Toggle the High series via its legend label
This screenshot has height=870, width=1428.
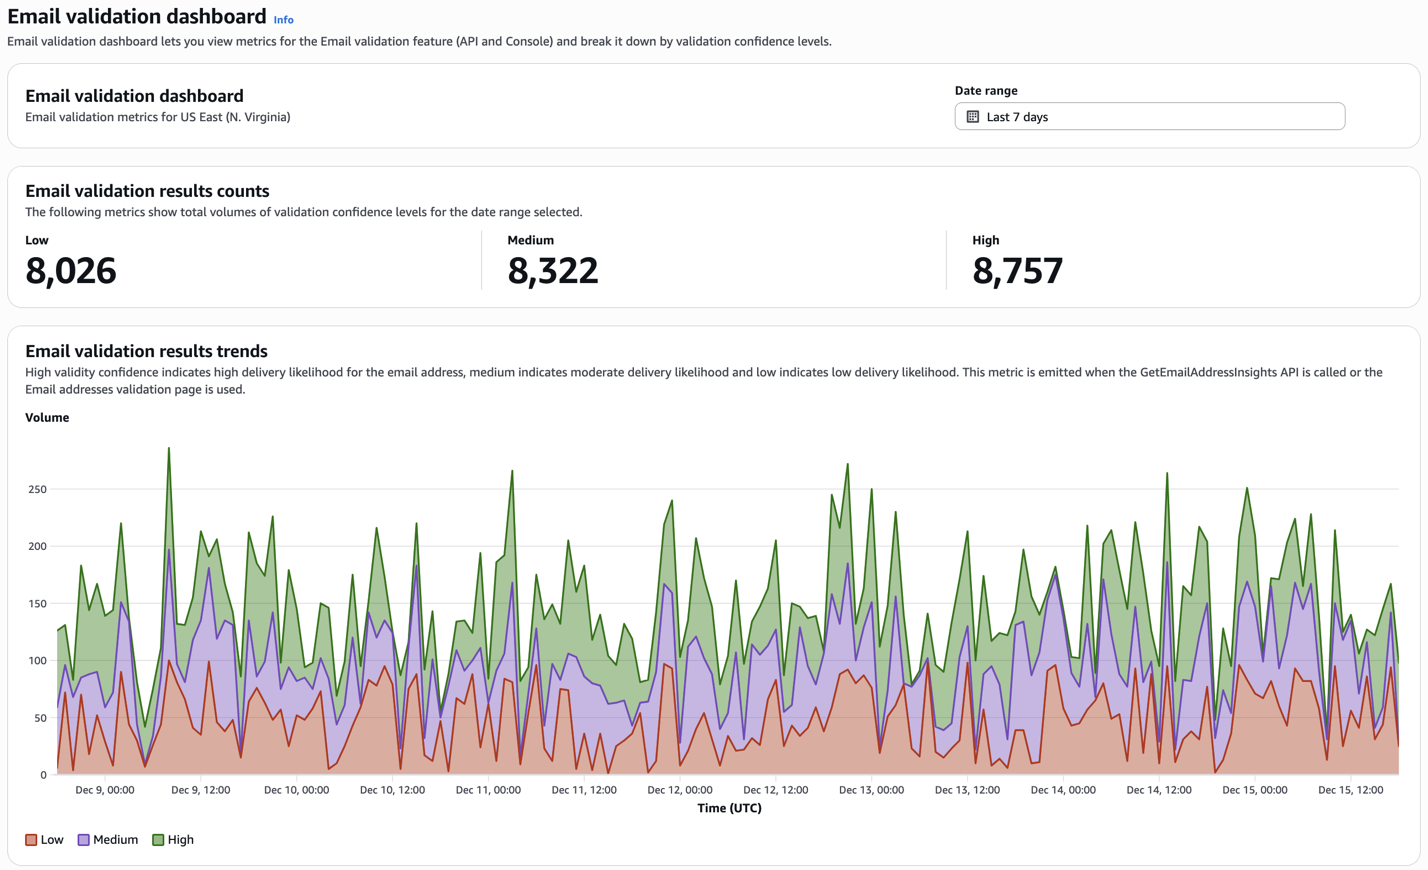181,840
